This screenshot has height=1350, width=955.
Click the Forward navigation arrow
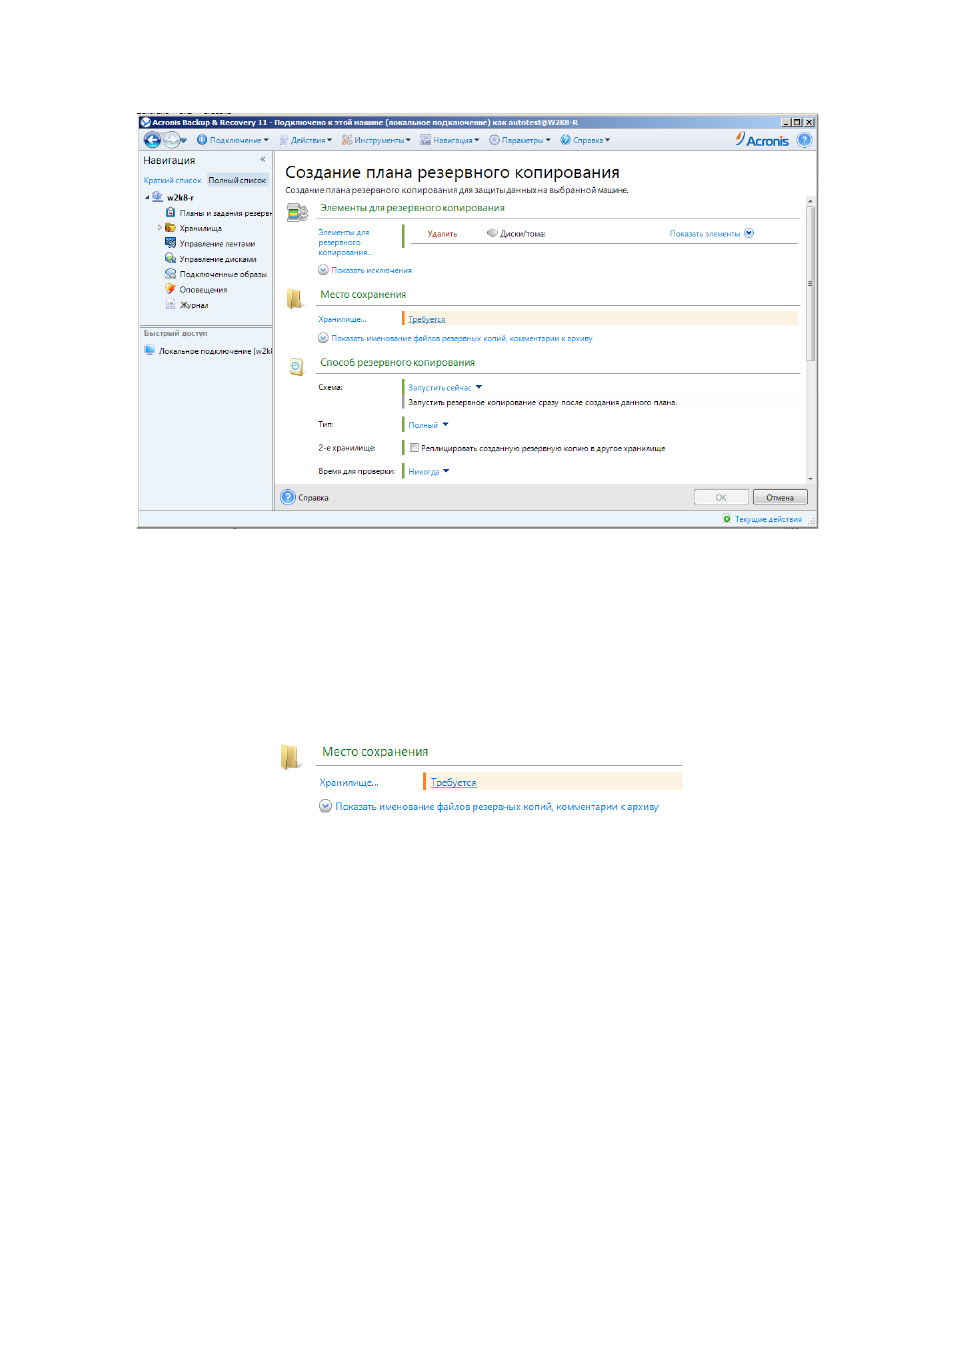coord(172,140)
